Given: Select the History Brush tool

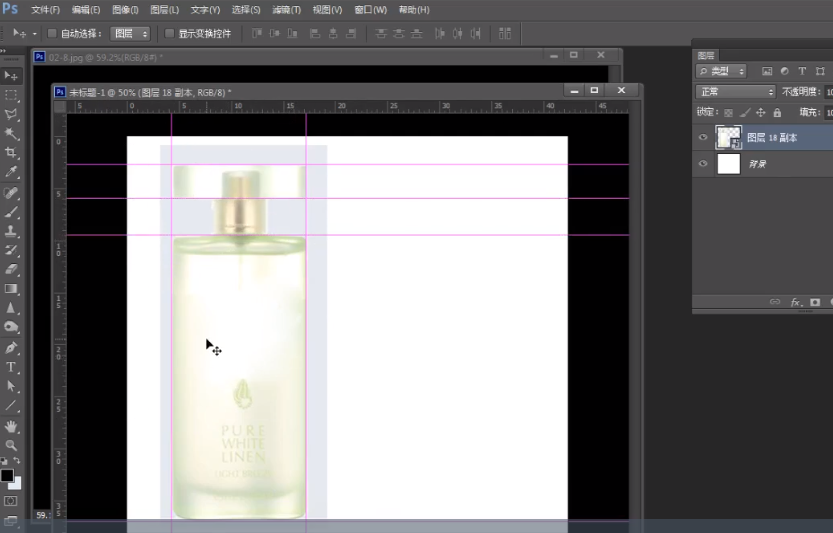Looking at the screenshot, I should pyautogui.click(x=11, y=250).
